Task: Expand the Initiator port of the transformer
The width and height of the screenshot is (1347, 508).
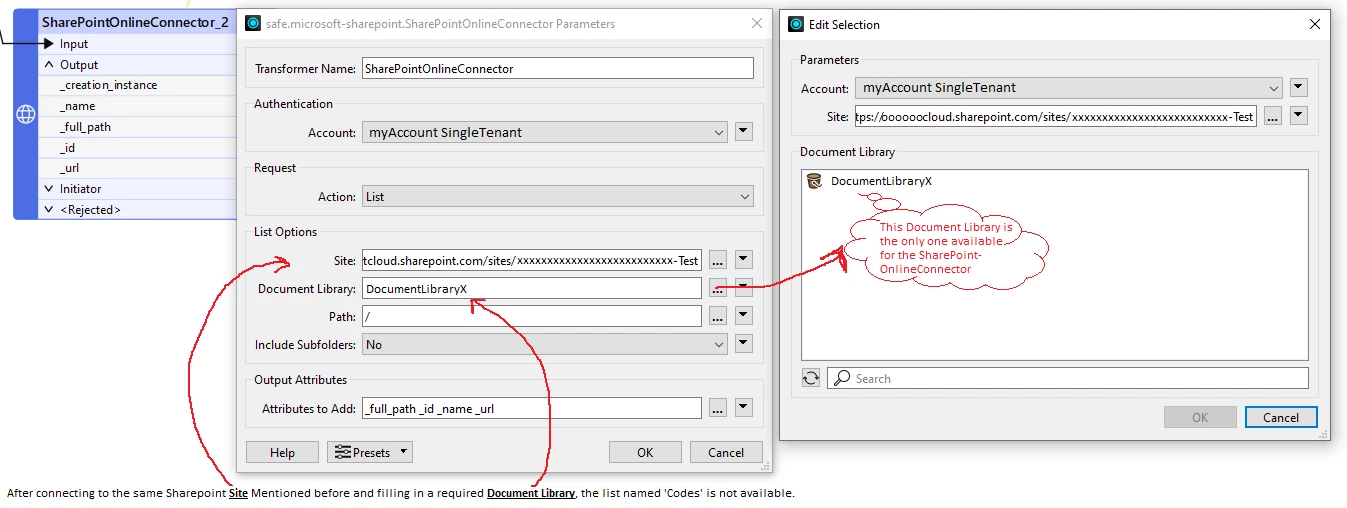Action: click(49, 189)
